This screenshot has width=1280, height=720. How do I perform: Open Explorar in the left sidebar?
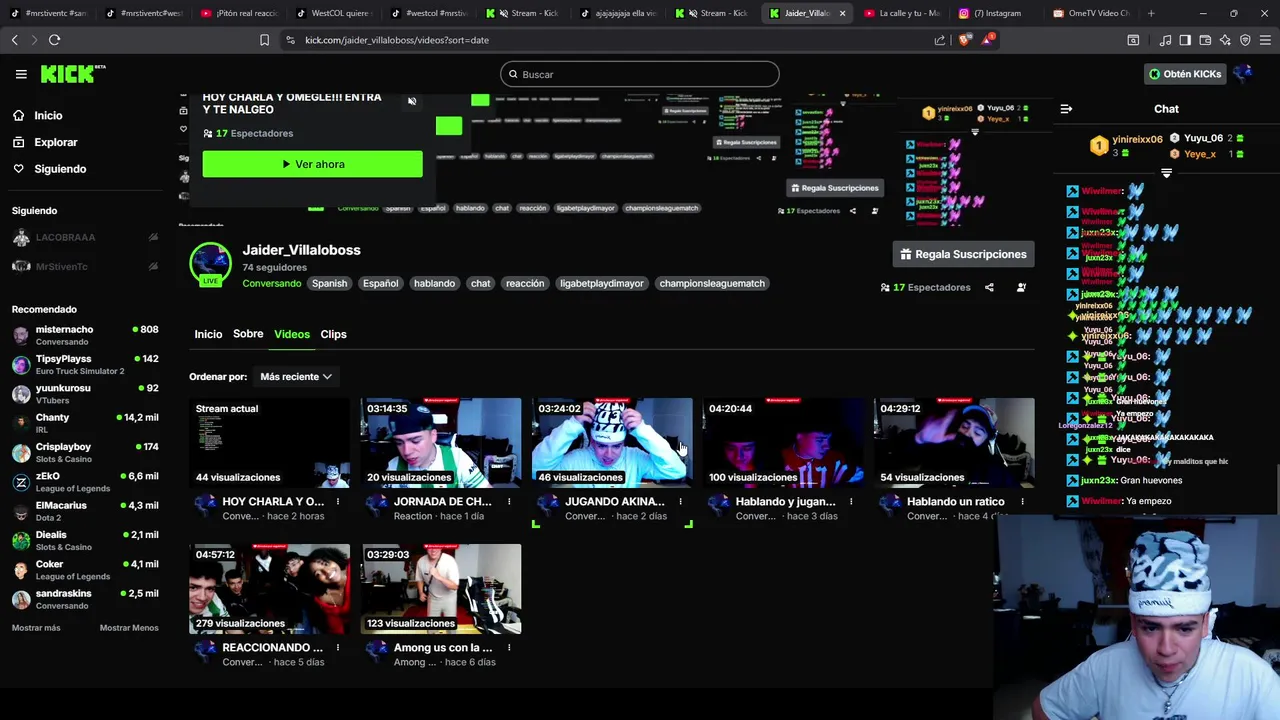coord(55,142)
